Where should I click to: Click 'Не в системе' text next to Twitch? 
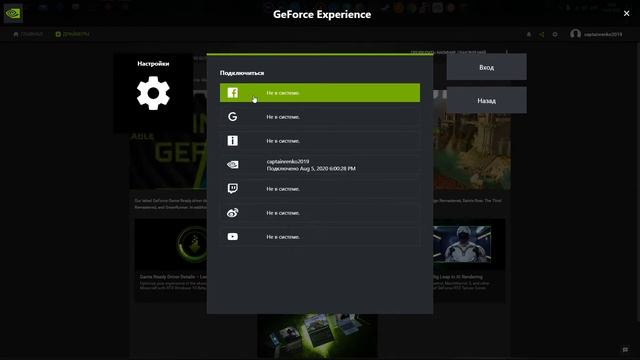283,189
